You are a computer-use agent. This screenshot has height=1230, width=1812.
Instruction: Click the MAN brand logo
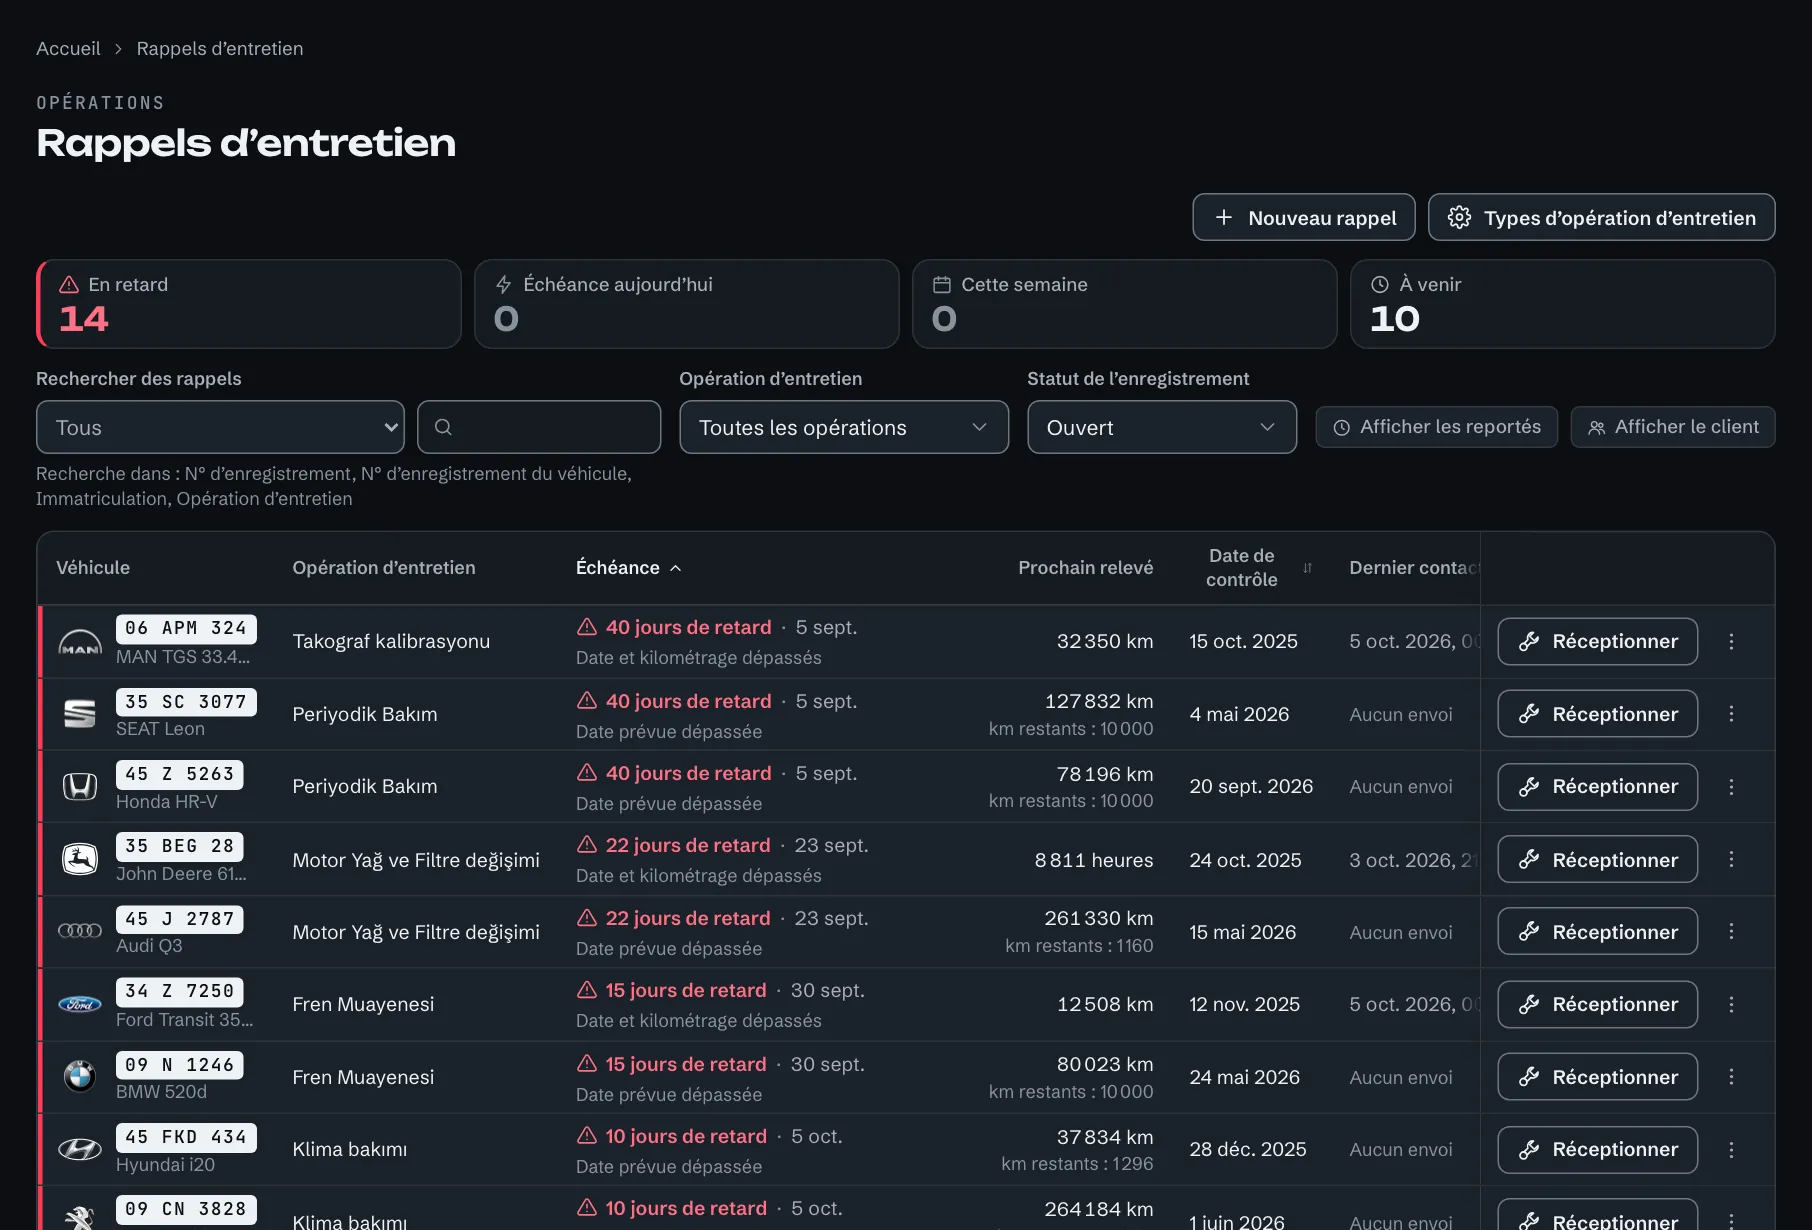pyautogui.click(x=80, y=642)
